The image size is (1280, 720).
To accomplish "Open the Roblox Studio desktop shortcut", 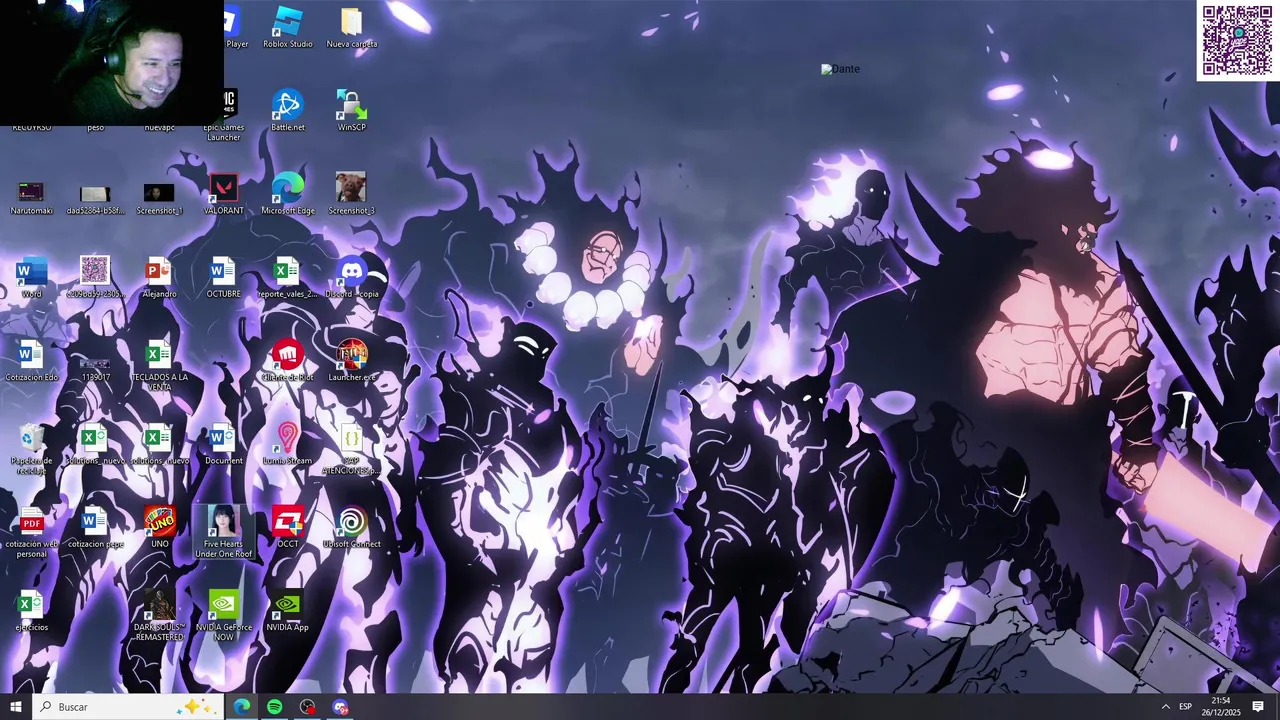I will point(288,27).
